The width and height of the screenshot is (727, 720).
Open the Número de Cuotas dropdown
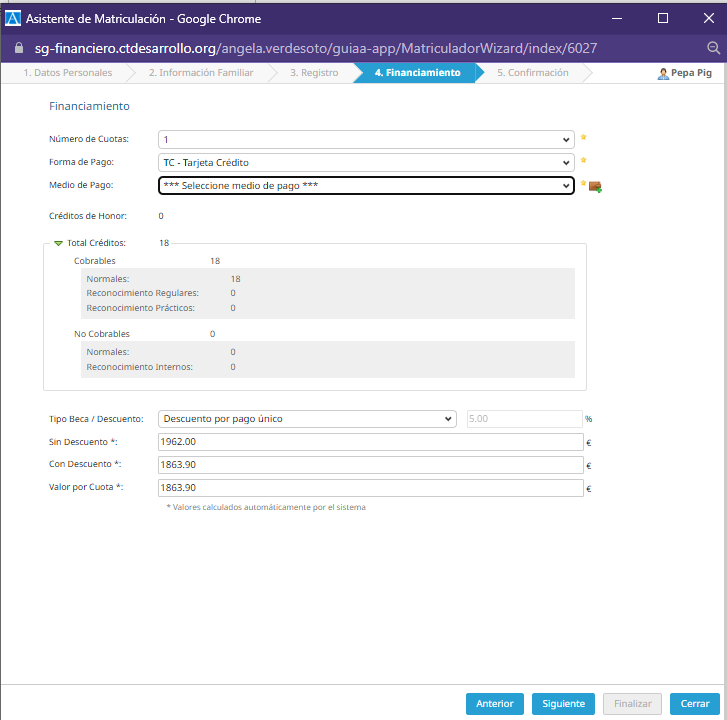pos(366,140)
